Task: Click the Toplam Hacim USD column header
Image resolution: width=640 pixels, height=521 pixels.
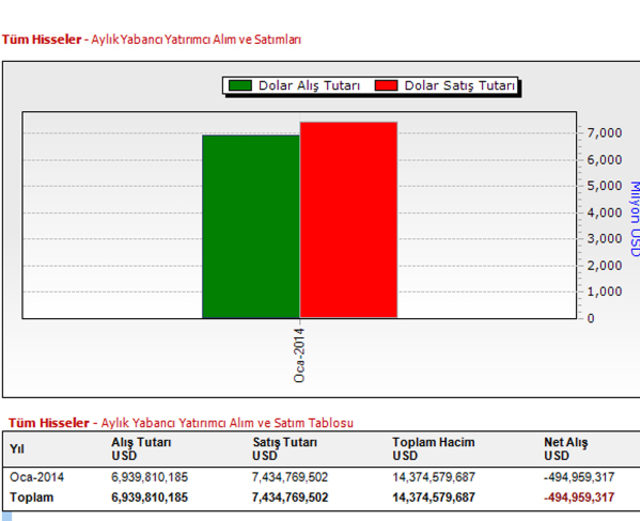Action: point(433,449)
